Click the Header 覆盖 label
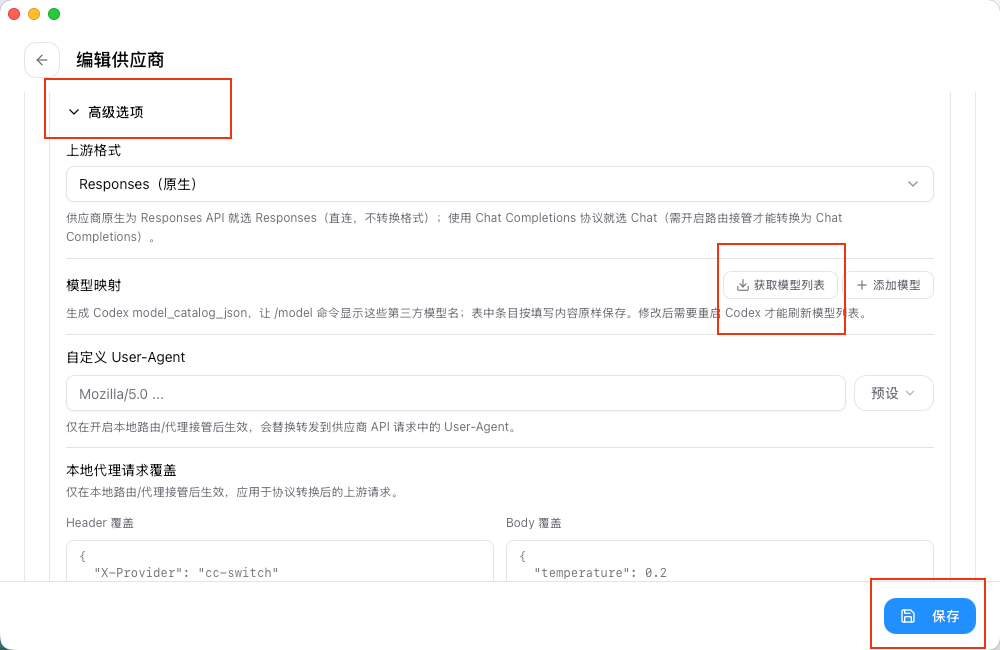The image size is (1000, 650). [100, 523]
